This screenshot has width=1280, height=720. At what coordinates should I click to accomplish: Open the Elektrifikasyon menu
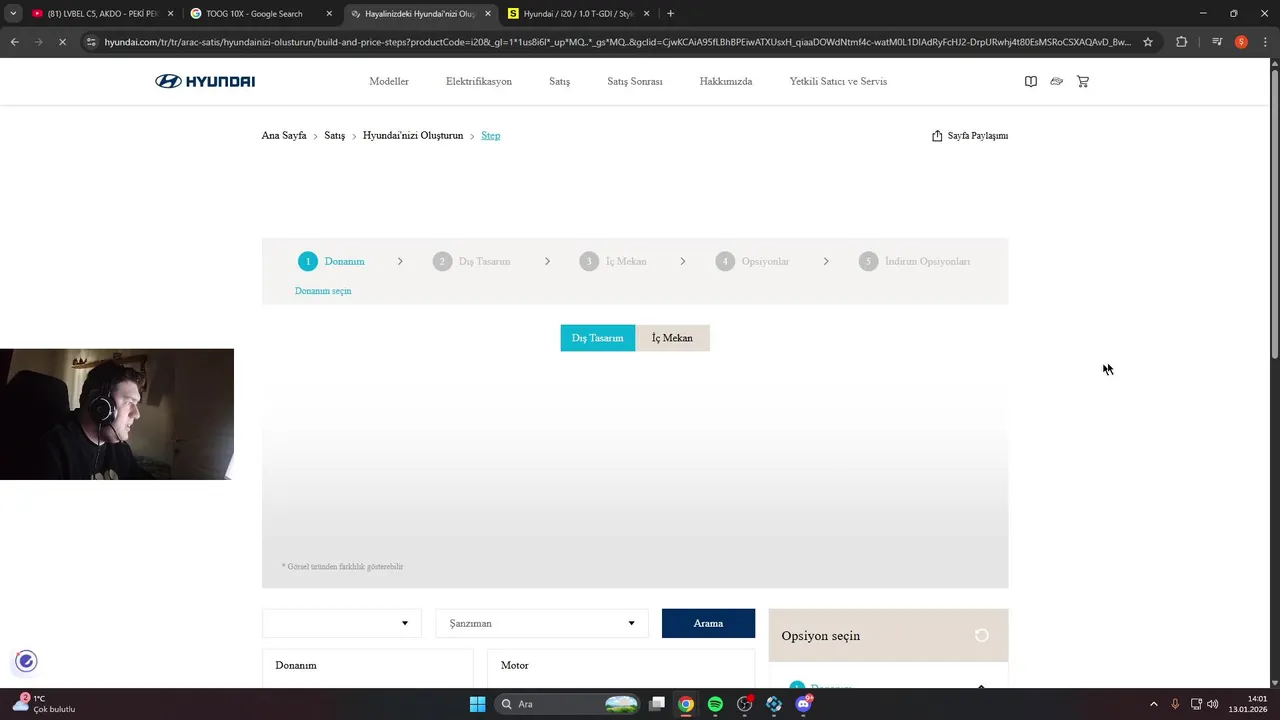[x=479, y=81]
